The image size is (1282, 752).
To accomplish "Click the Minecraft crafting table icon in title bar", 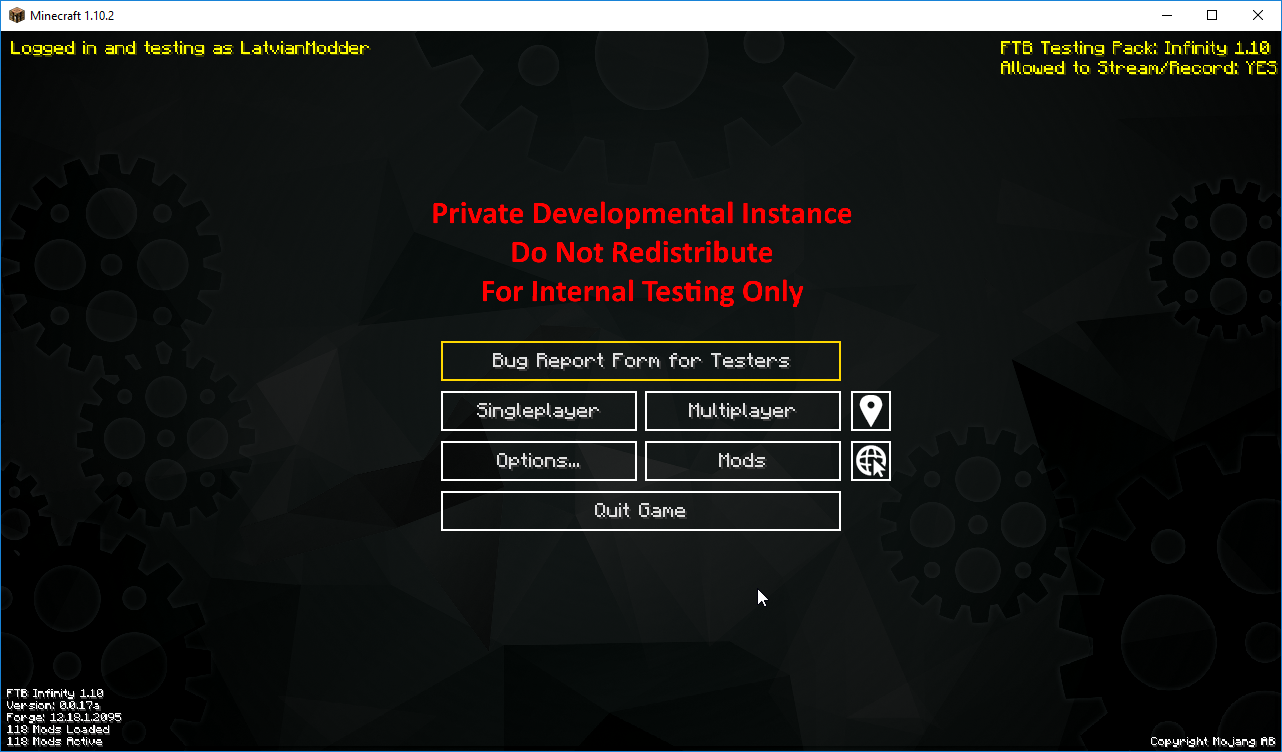I will [x=16, y=15].
